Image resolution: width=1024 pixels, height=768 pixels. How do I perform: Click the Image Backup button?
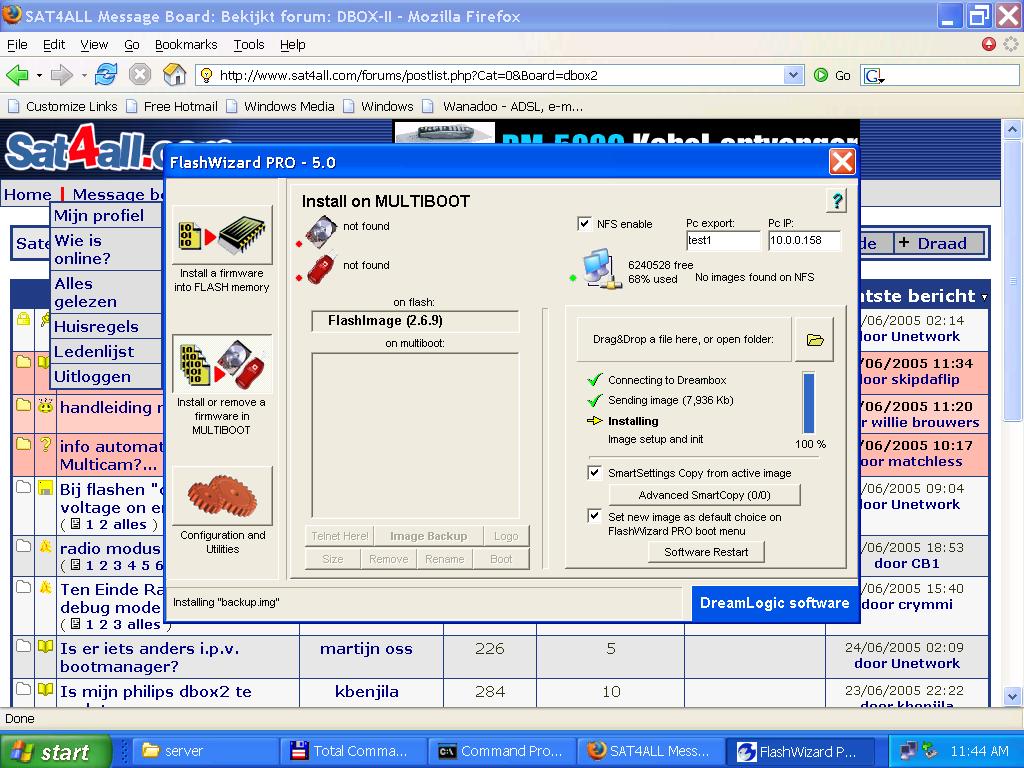[428, 536]
